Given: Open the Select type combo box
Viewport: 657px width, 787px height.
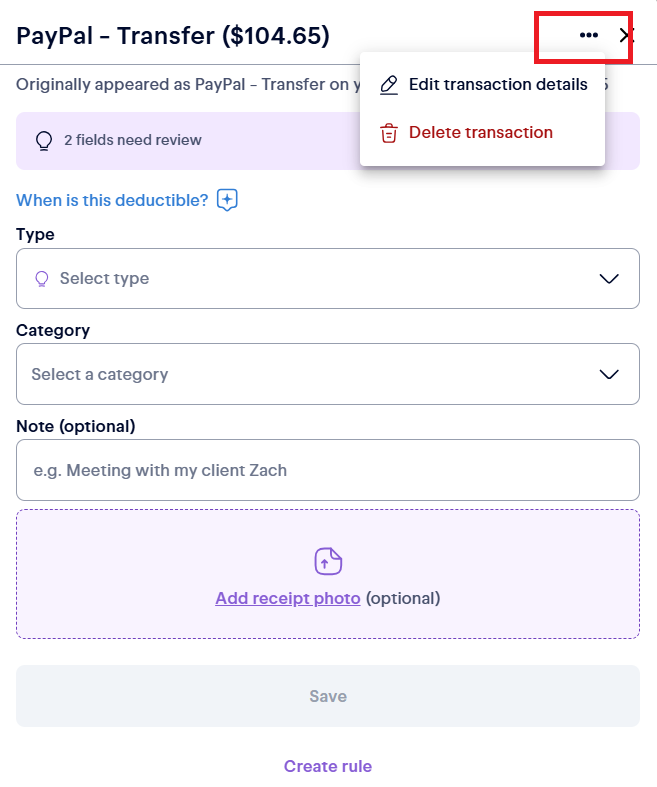Looking at the screenshot, I should tap(328, 279).
